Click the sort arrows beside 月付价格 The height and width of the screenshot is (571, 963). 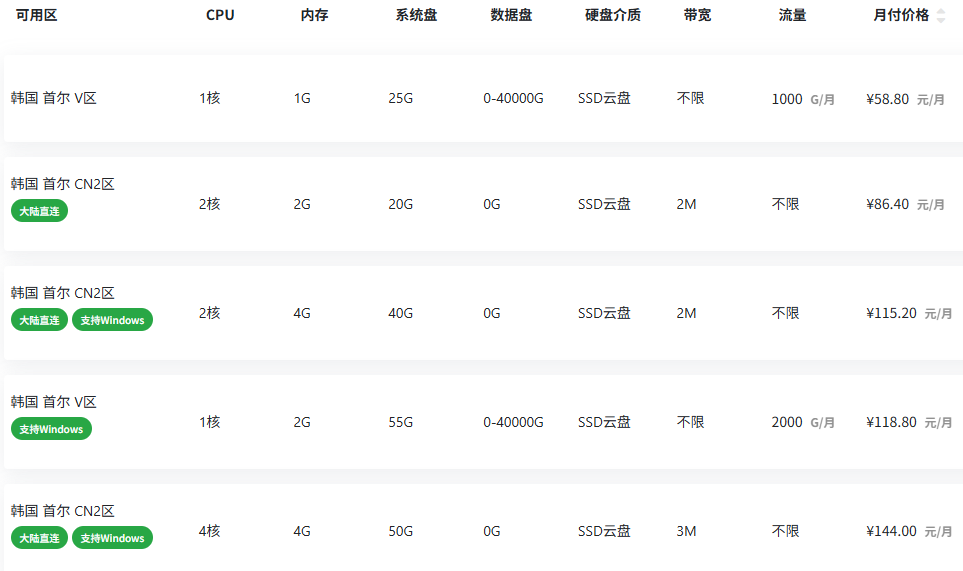pos(940,16)
